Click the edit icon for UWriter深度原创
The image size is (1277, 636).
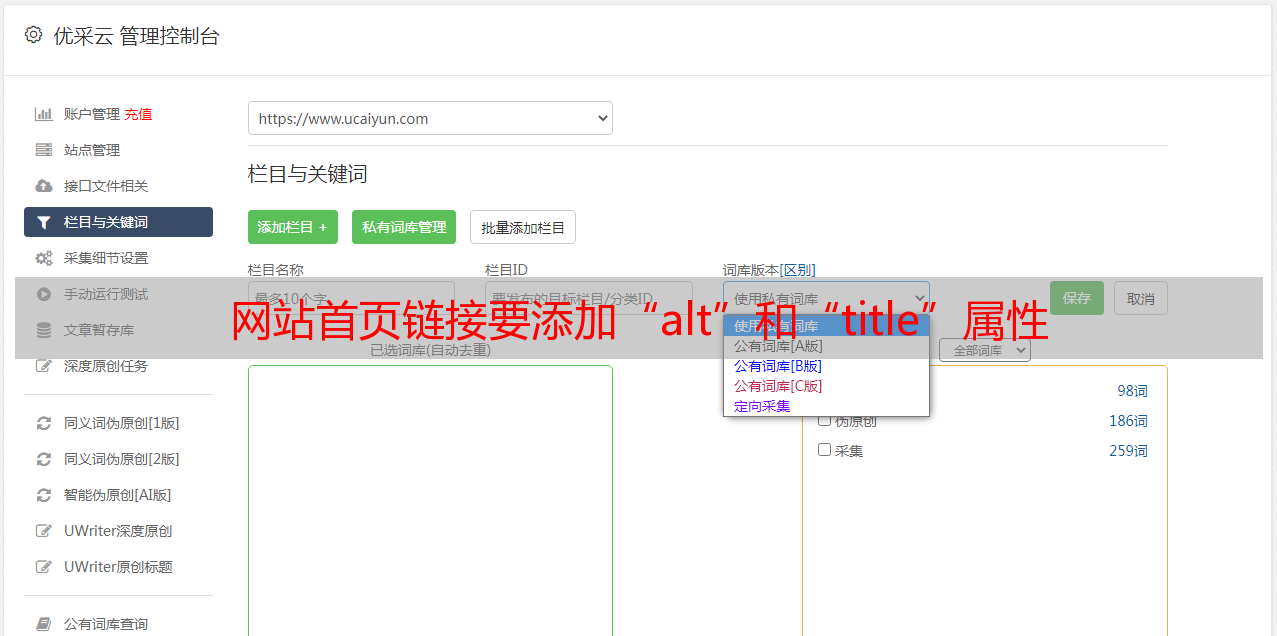(44, 531)
